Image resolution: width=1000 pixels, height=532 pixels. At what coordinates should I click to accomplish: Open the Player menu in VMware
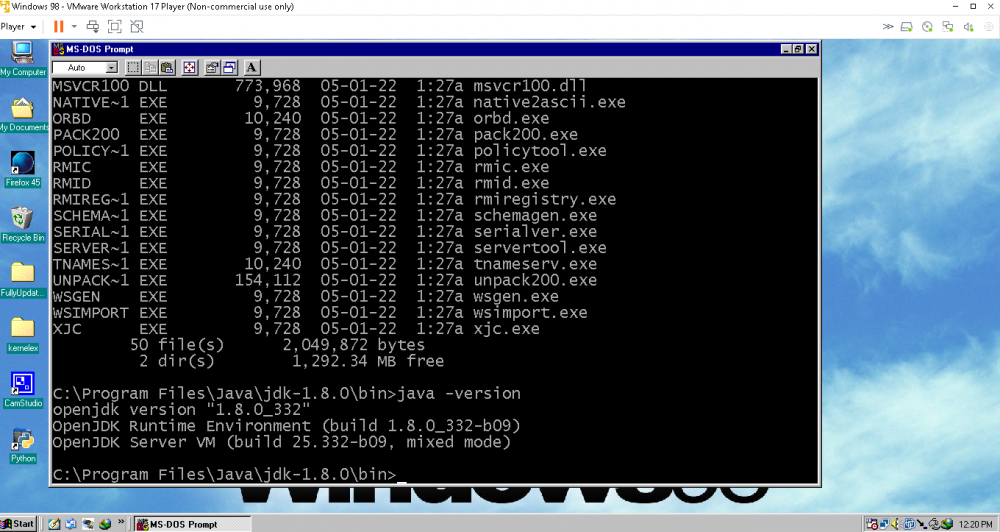(18, 27)
